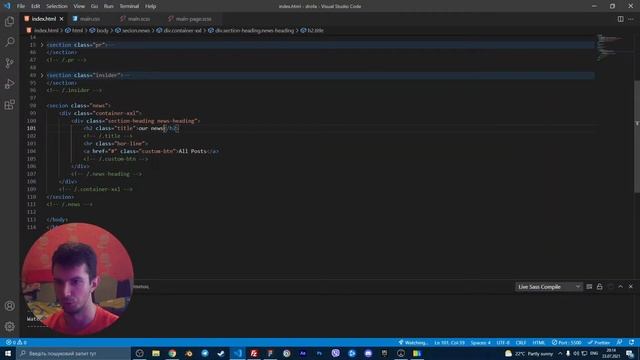The height and width of the screenshot is (360, 640).
Task: Expand folded section class insider
Action: tap(42, 76)
